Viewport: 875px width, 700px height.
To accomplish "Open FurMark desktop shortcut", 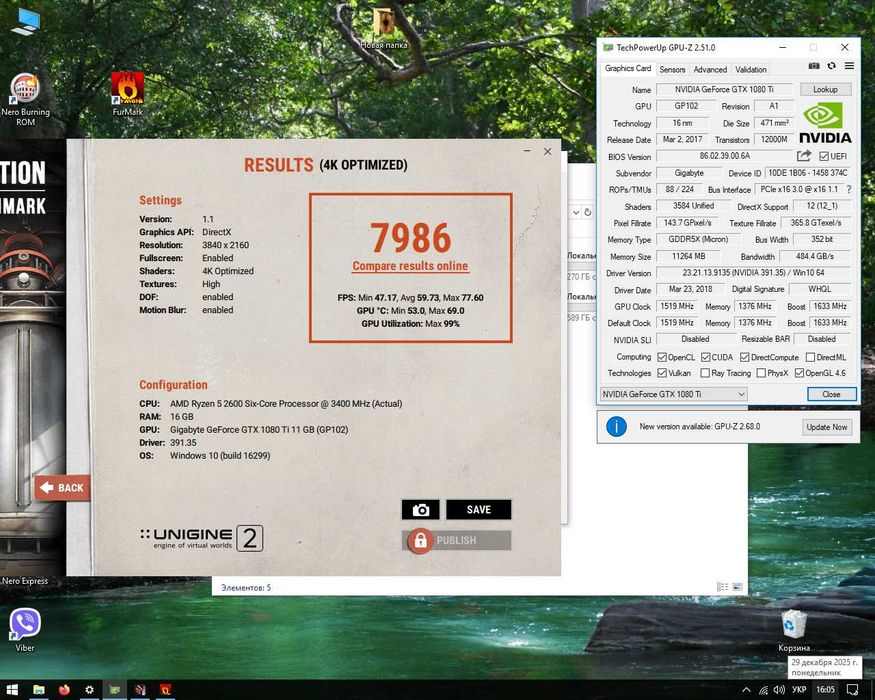I will coord(127,94).
